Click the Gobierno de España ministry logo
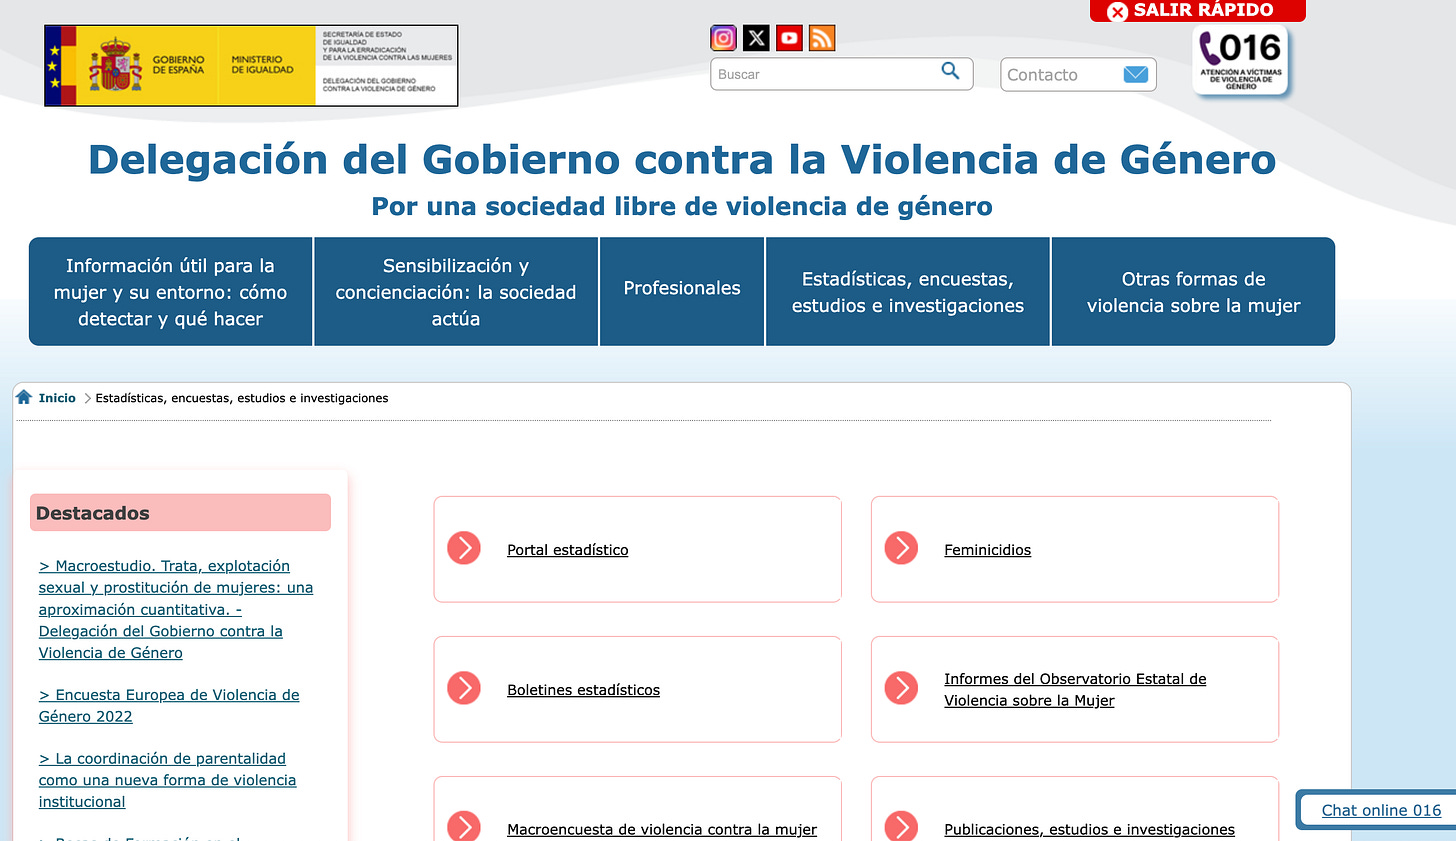This screenshot has height=841, width=1456. click(x=251, y=66)
